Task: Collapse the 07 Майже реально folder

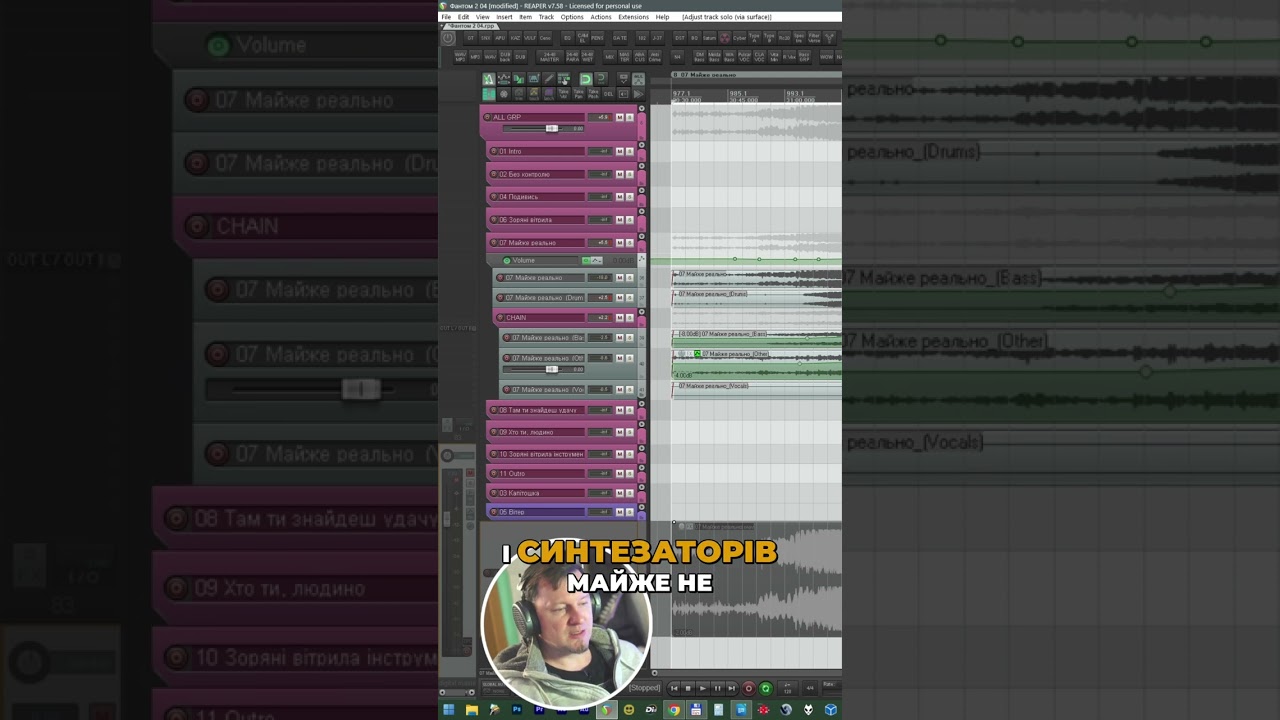Action: pos(642,236)
